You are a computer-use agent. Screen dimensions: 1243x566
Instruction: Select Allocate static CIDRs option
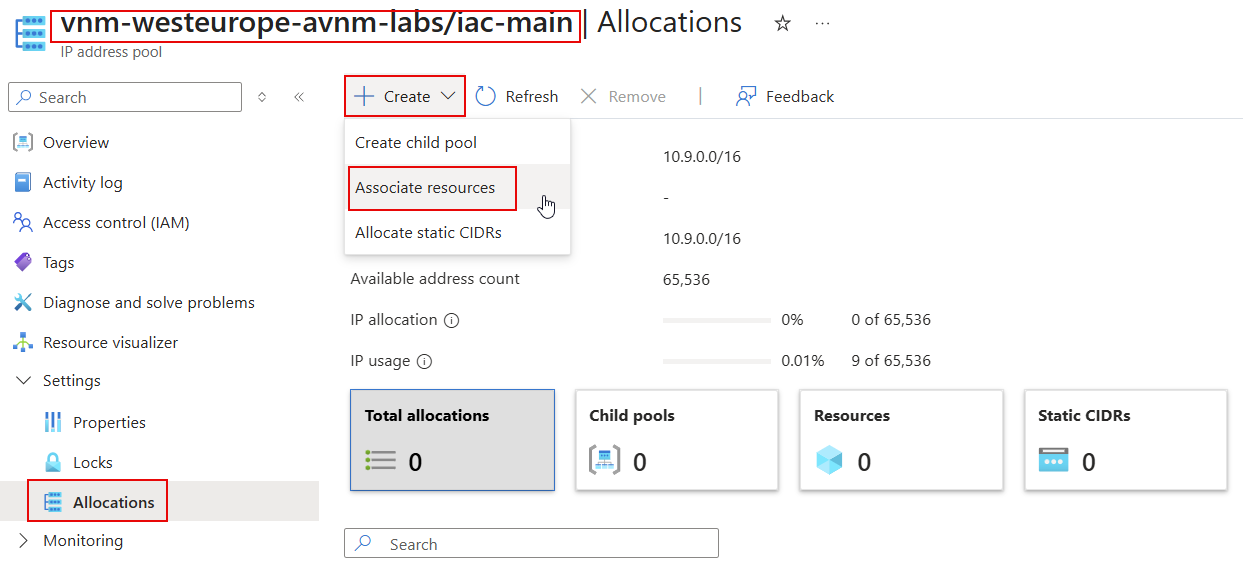click(x=428, y=233)
